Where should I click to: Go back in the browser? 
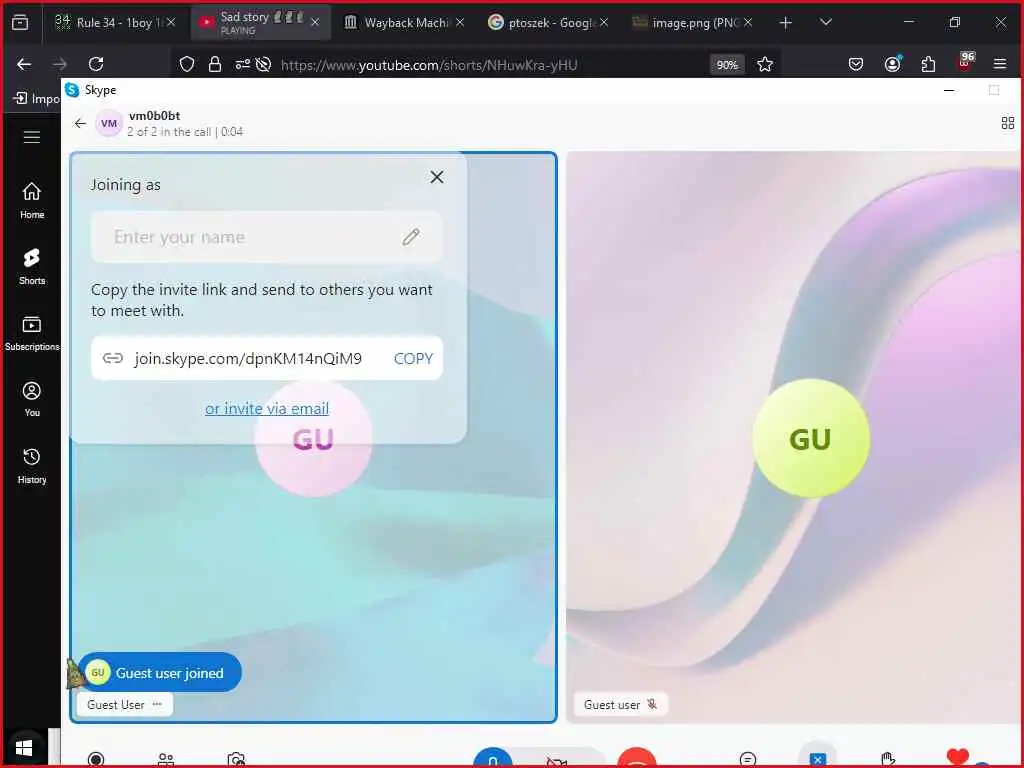tap(24, 64)
